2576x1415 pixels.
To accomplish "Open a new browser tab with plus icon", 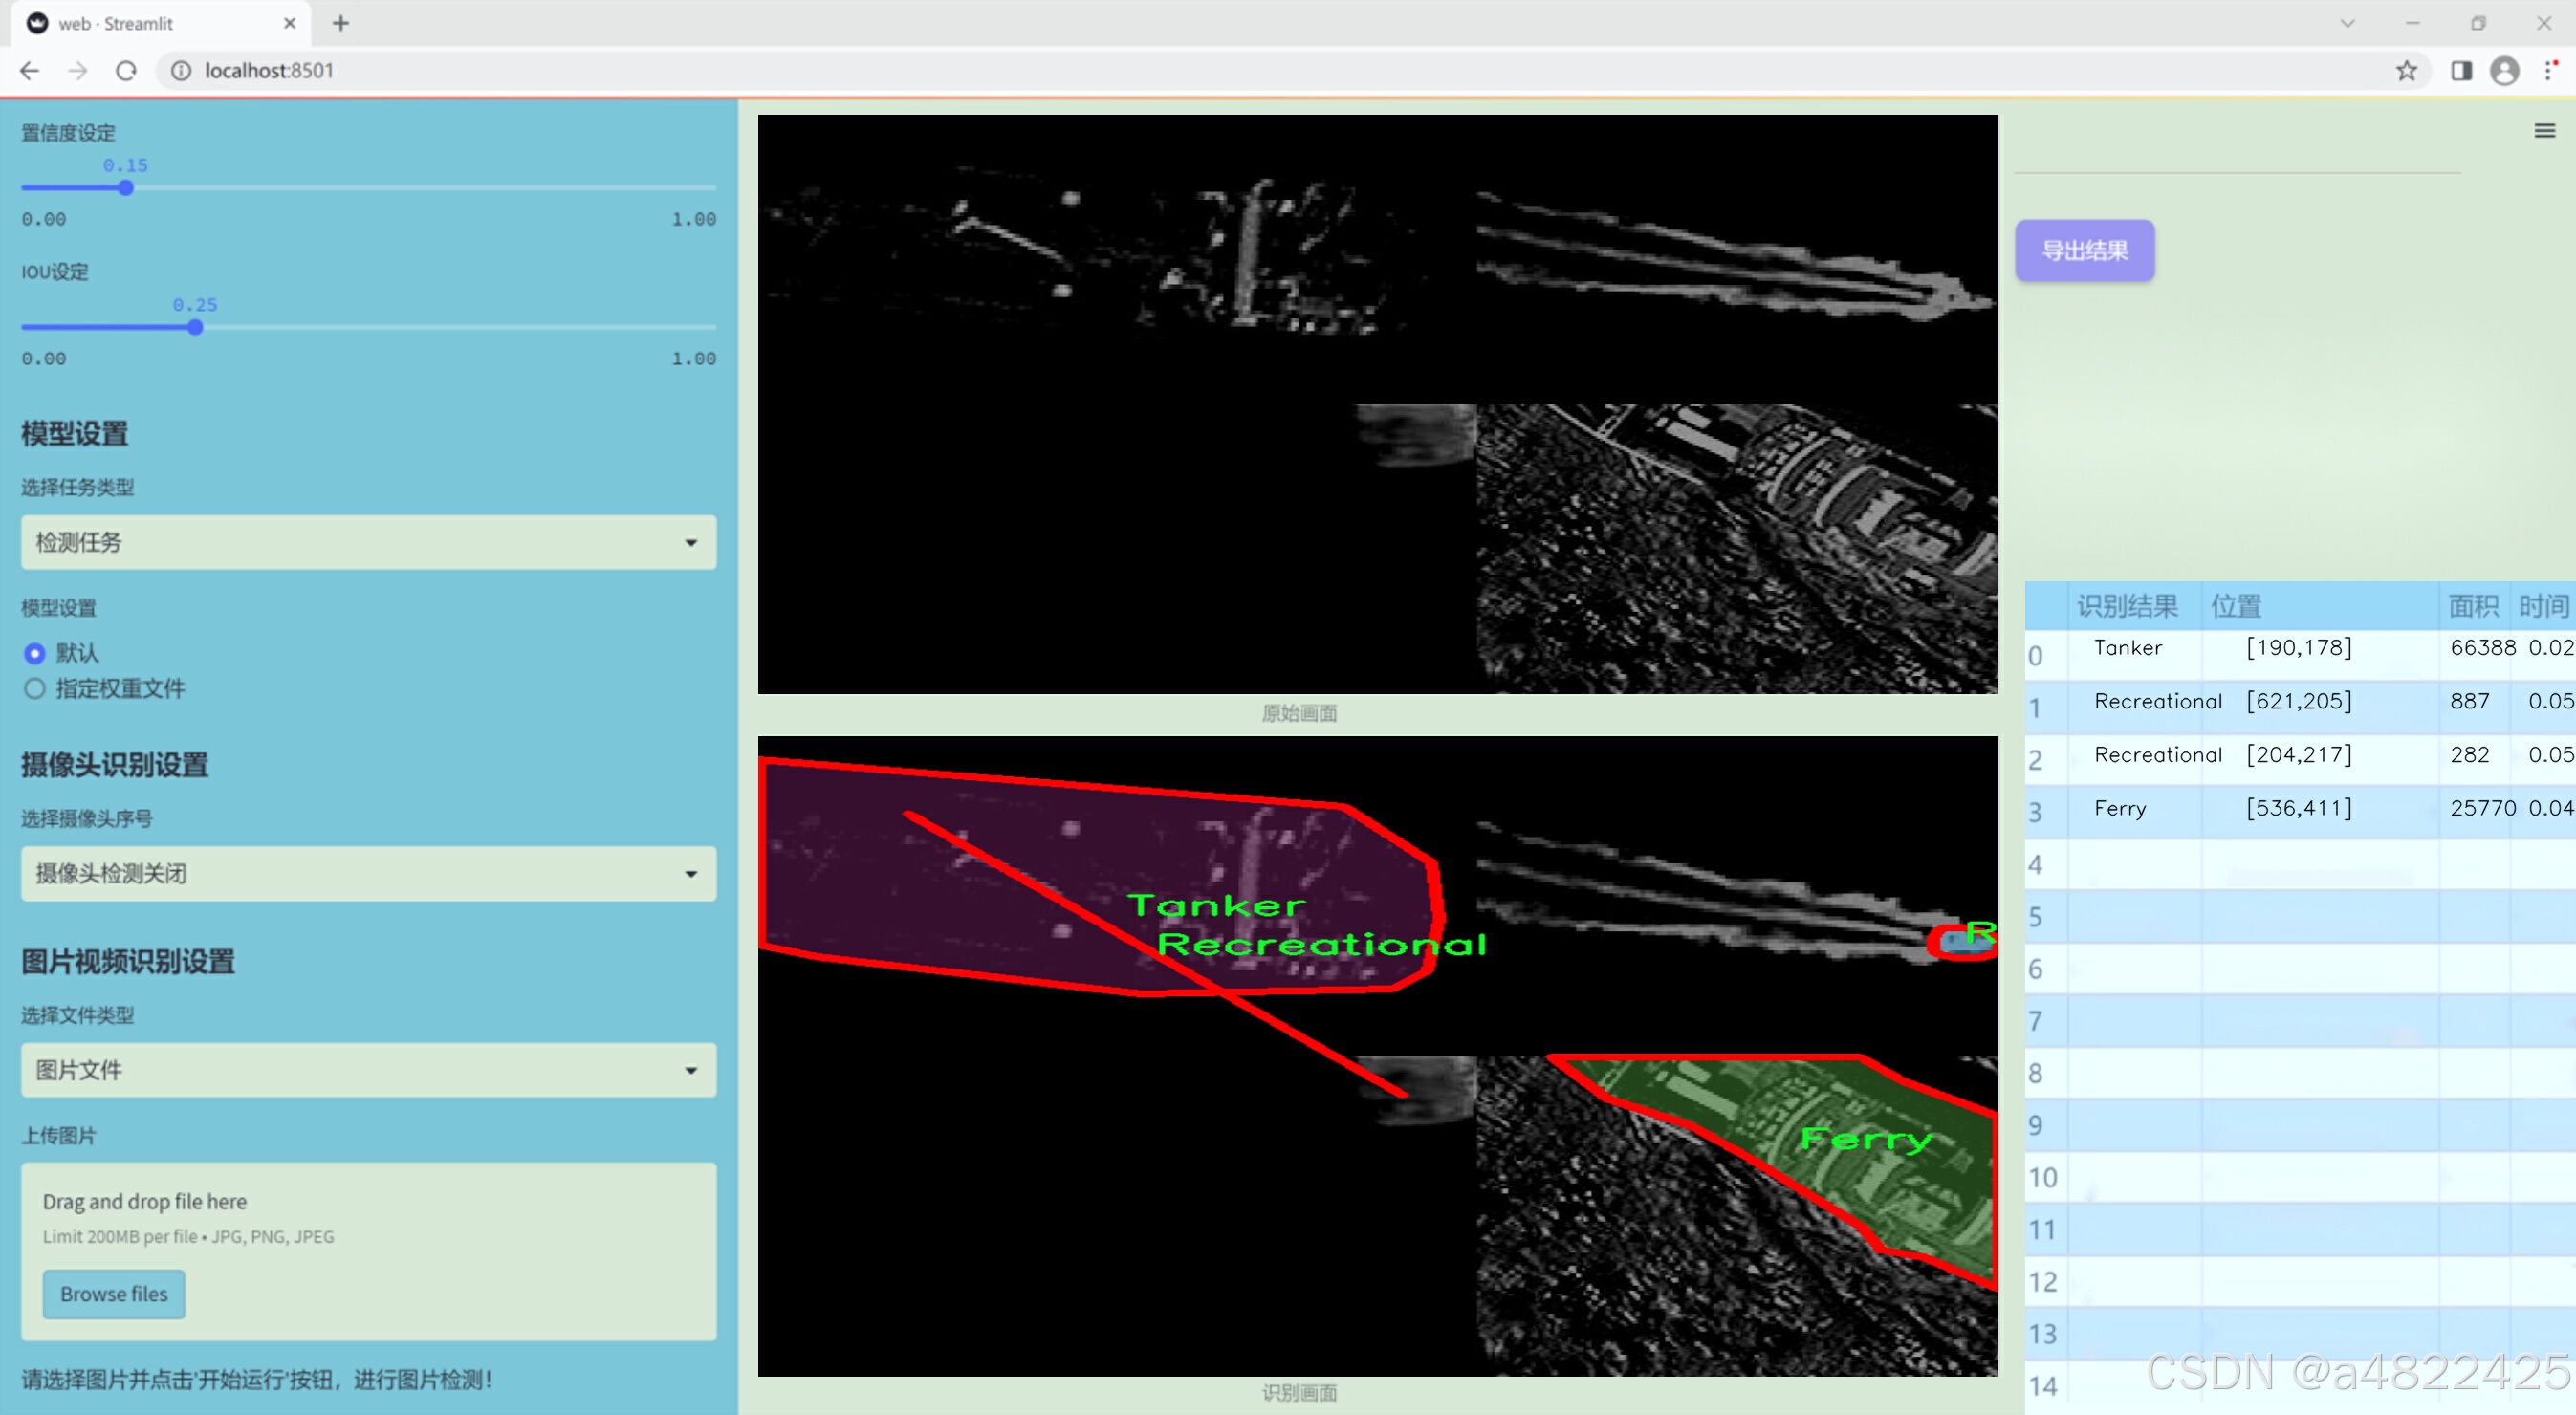I will (x=341, y=23).
